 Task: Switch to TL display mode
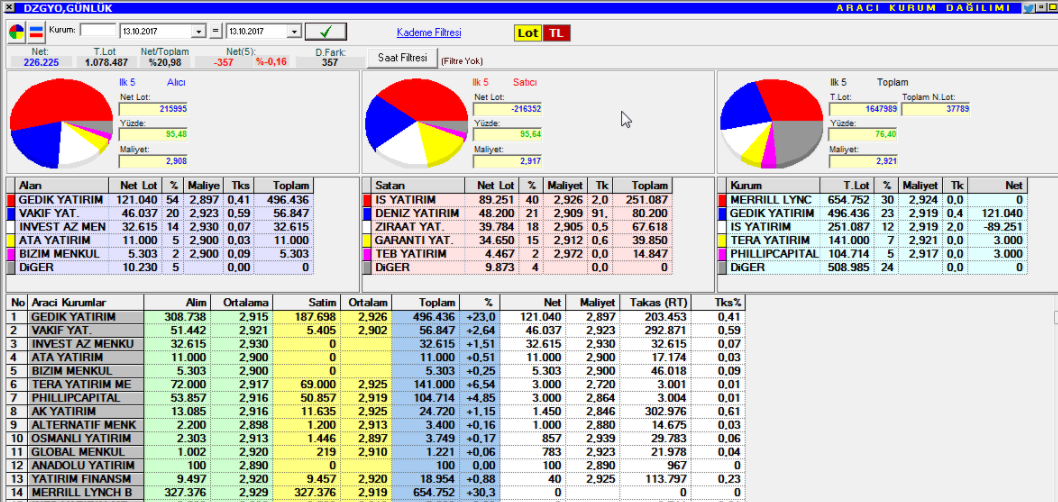click(557, 32)
